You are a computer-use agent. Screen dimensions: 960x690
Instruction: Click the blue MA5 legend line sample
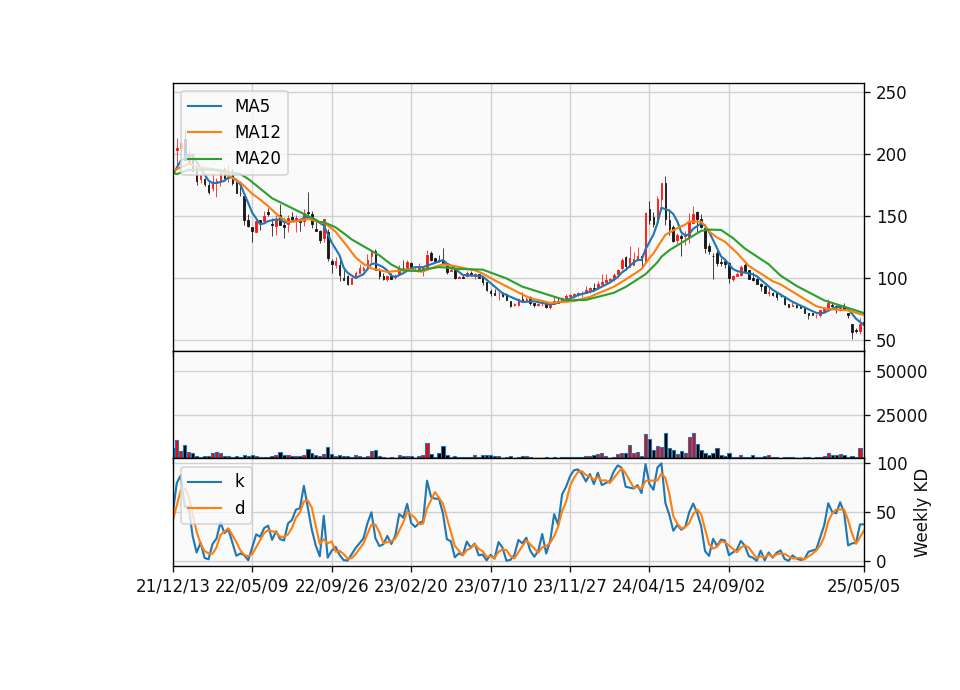(204, 106)
